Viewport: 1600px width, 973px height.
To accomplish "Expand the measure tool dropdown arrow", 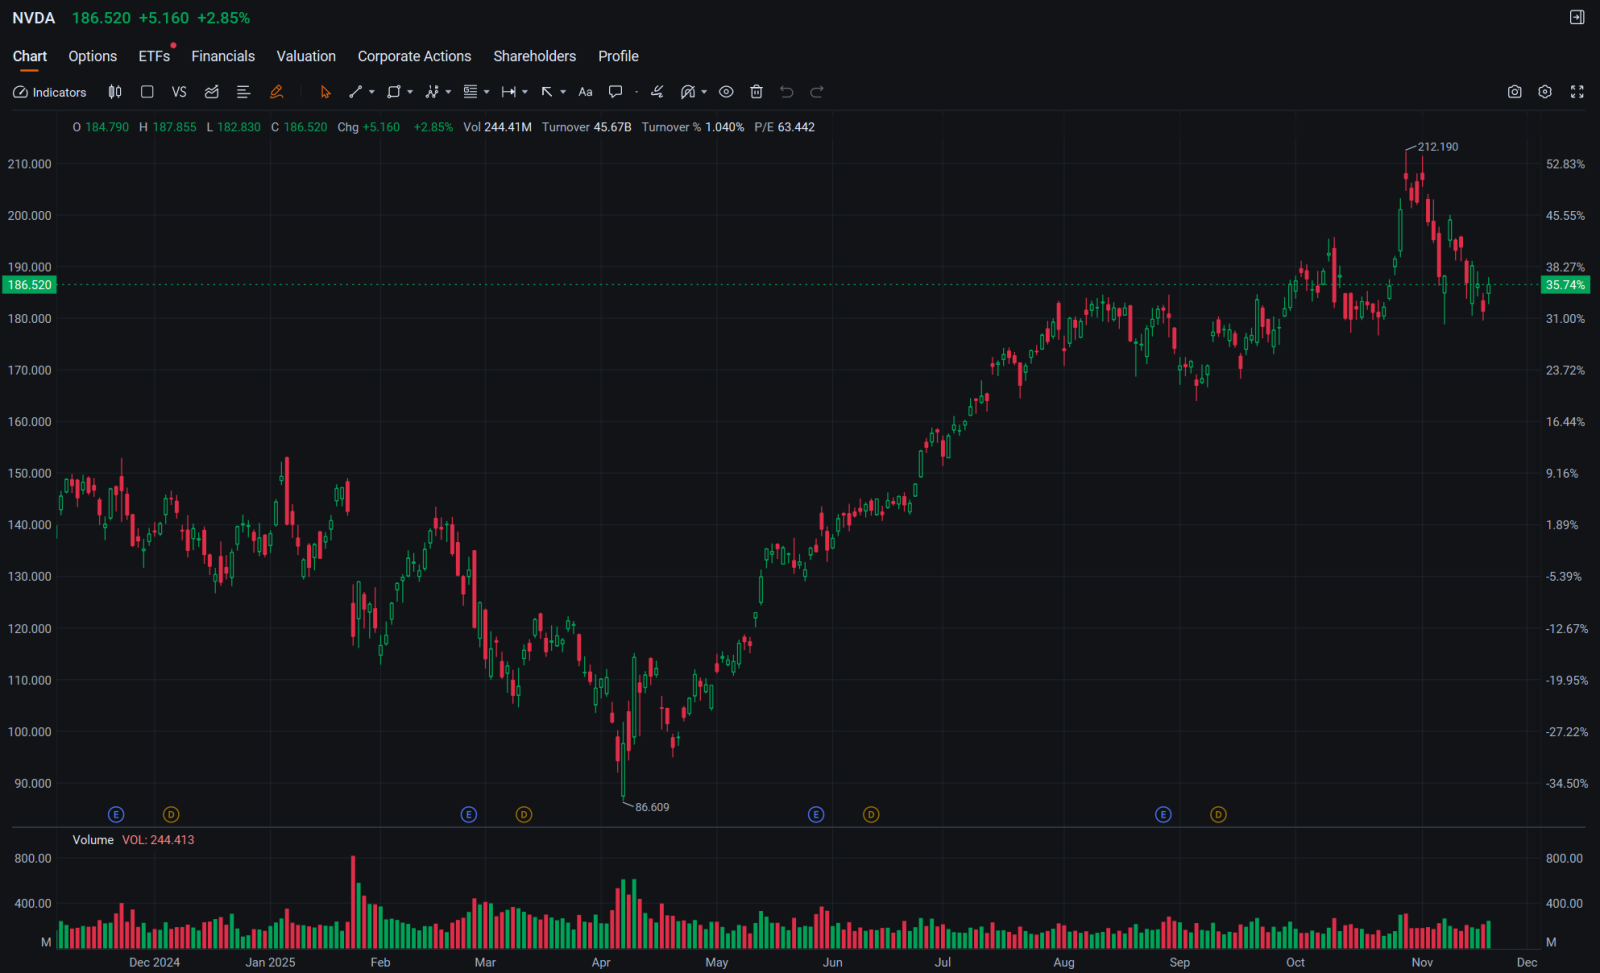I will (x=525, y=92).
